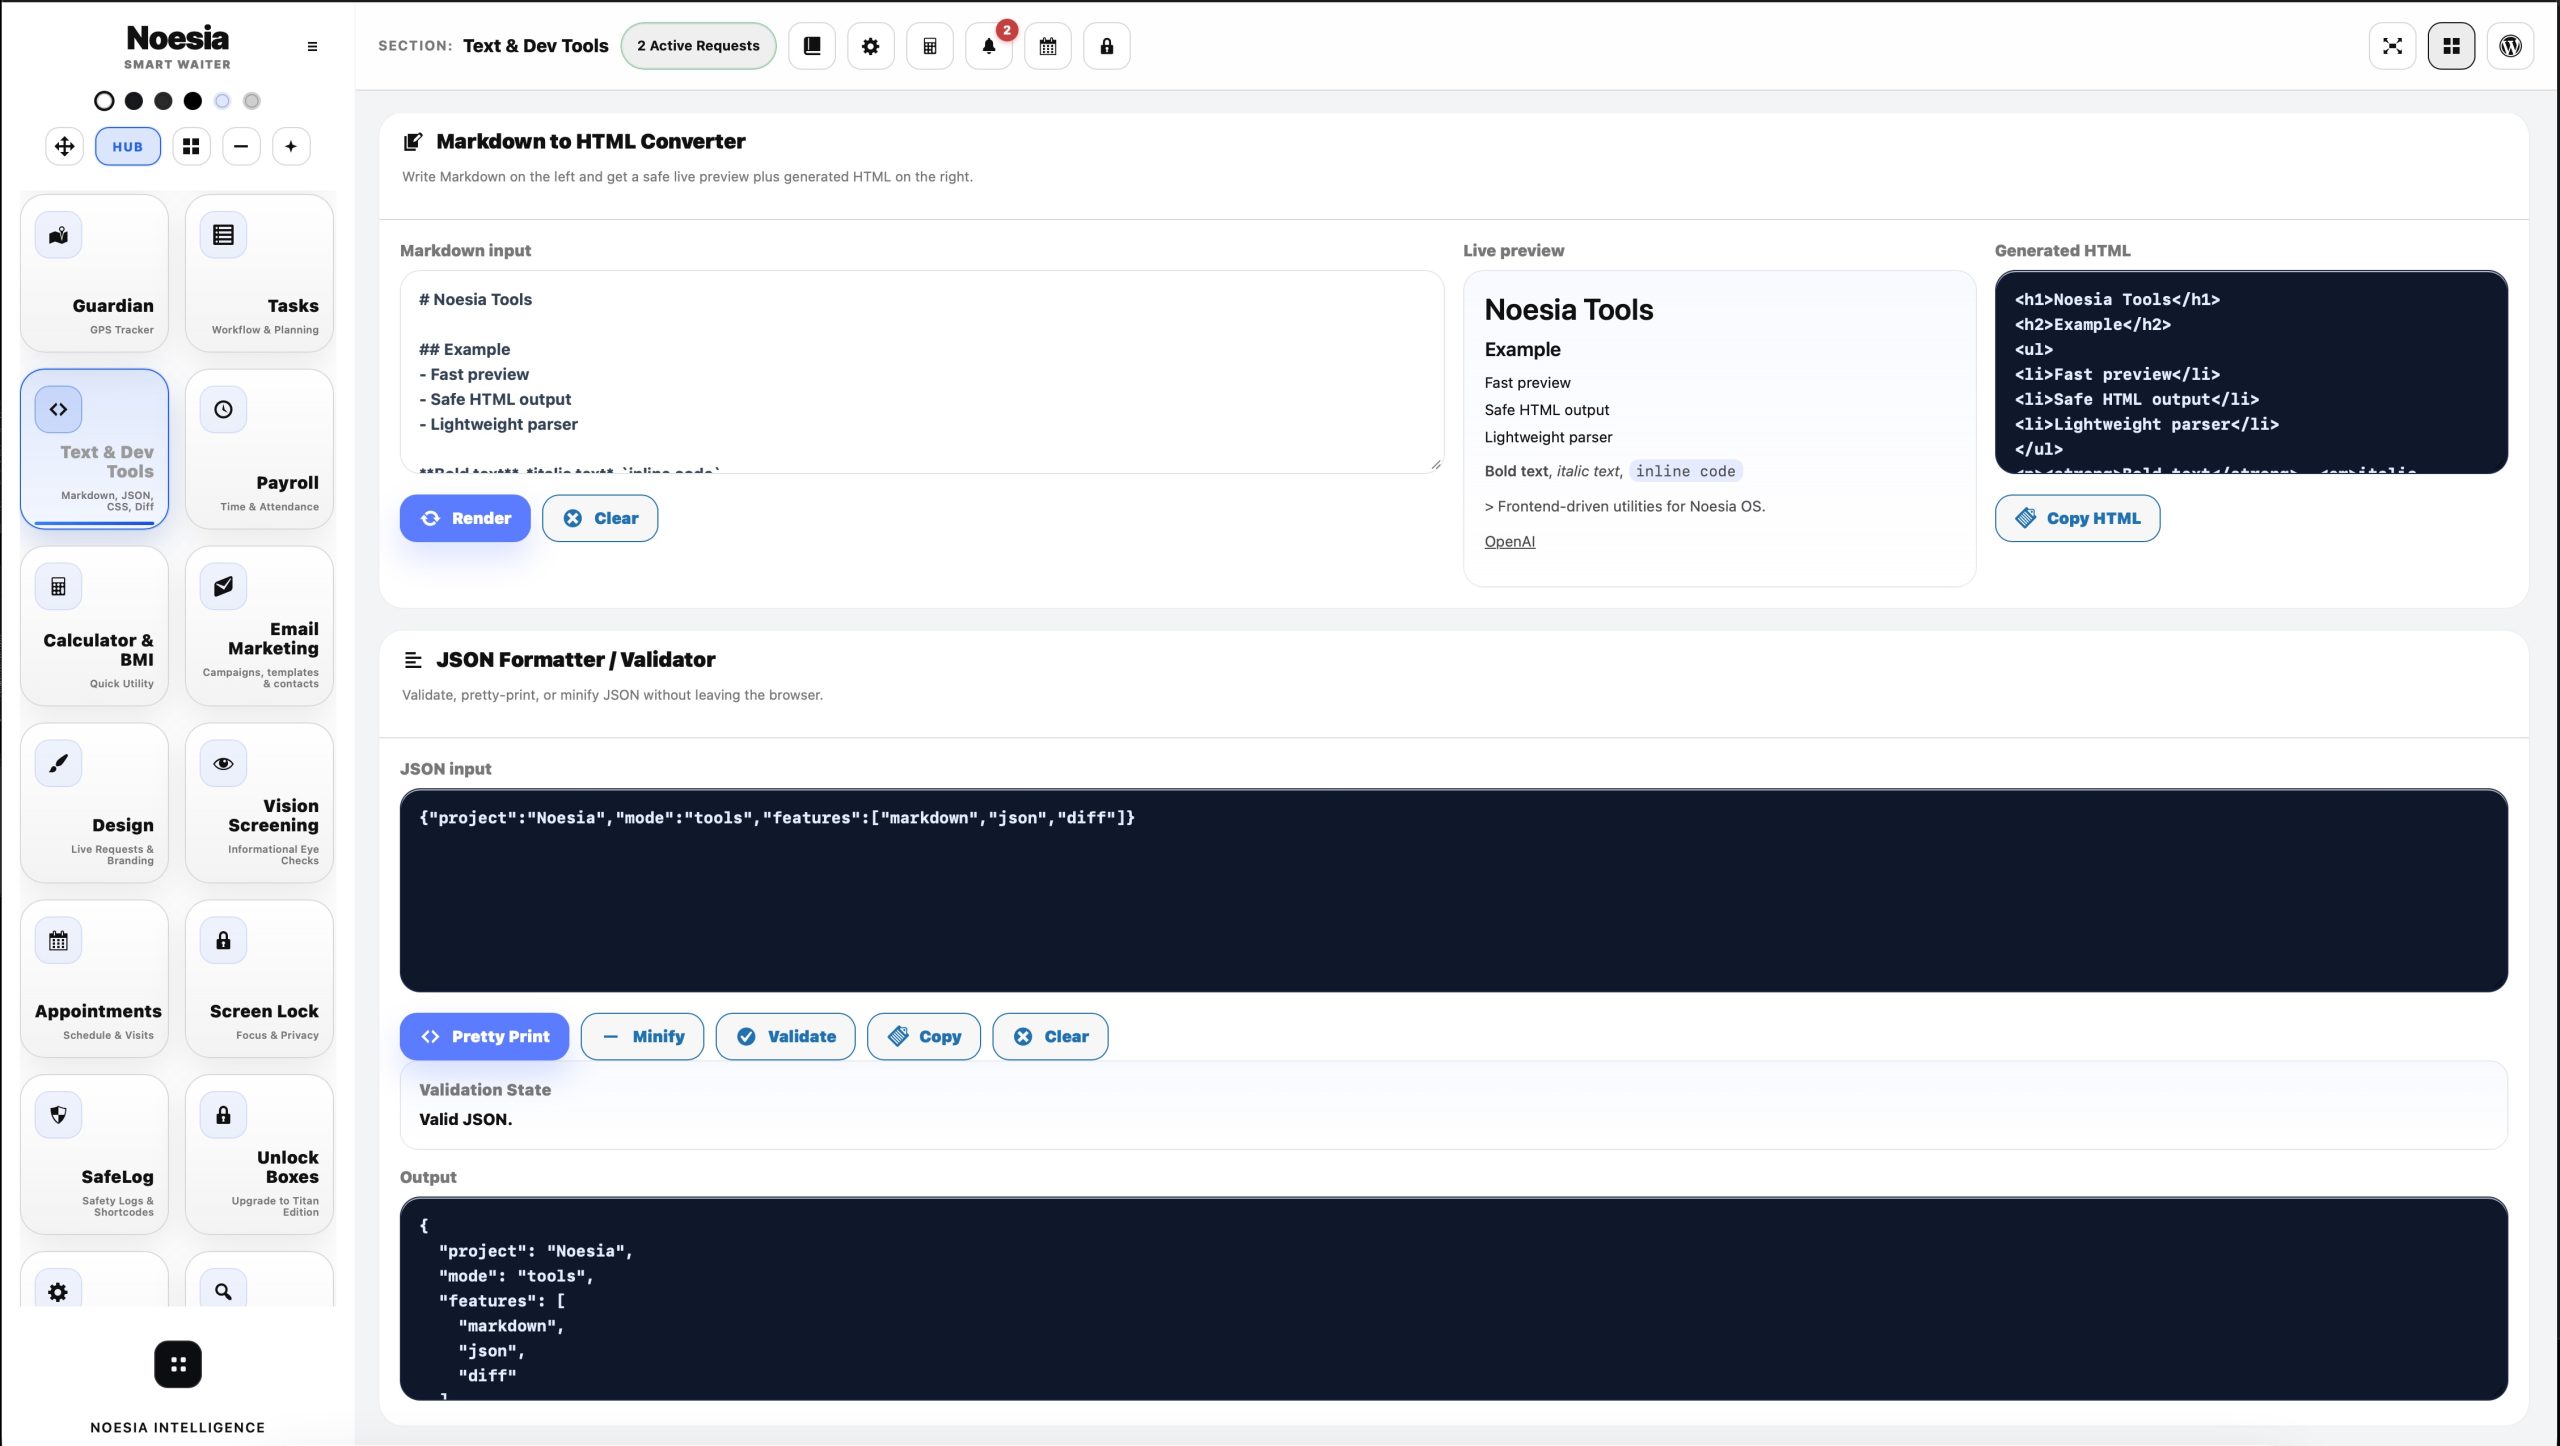Open the WordPress icon at top right

pos(2511,46)
